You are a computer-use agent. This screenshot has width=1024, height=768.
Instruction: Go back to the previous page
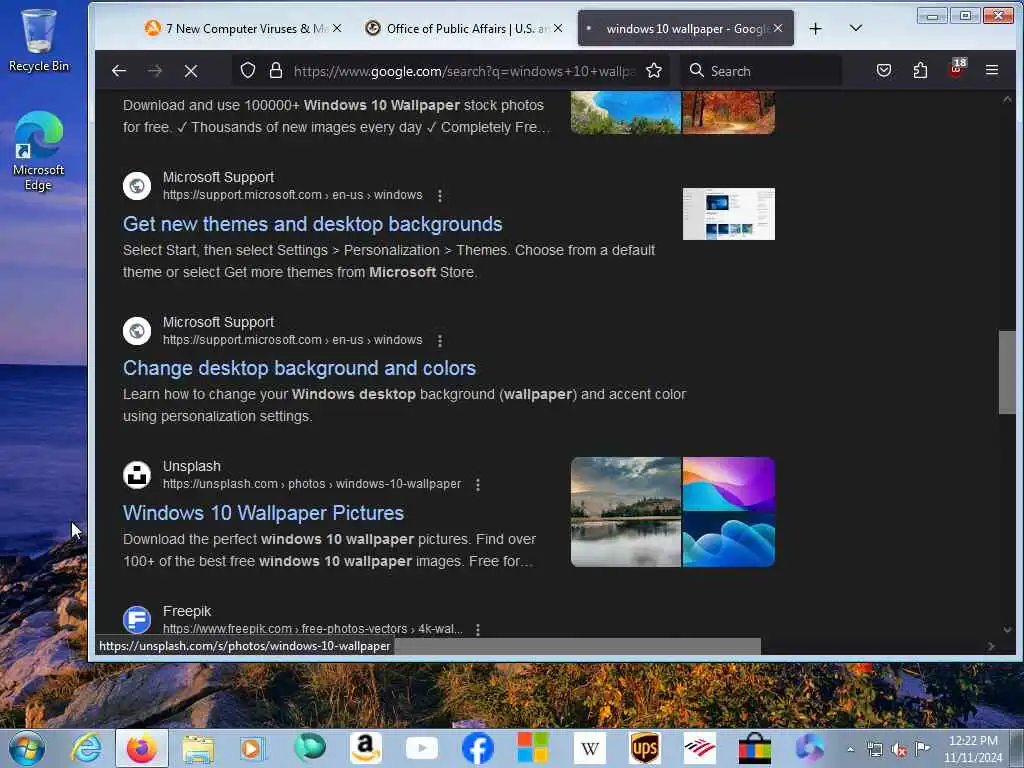(119, 71)
